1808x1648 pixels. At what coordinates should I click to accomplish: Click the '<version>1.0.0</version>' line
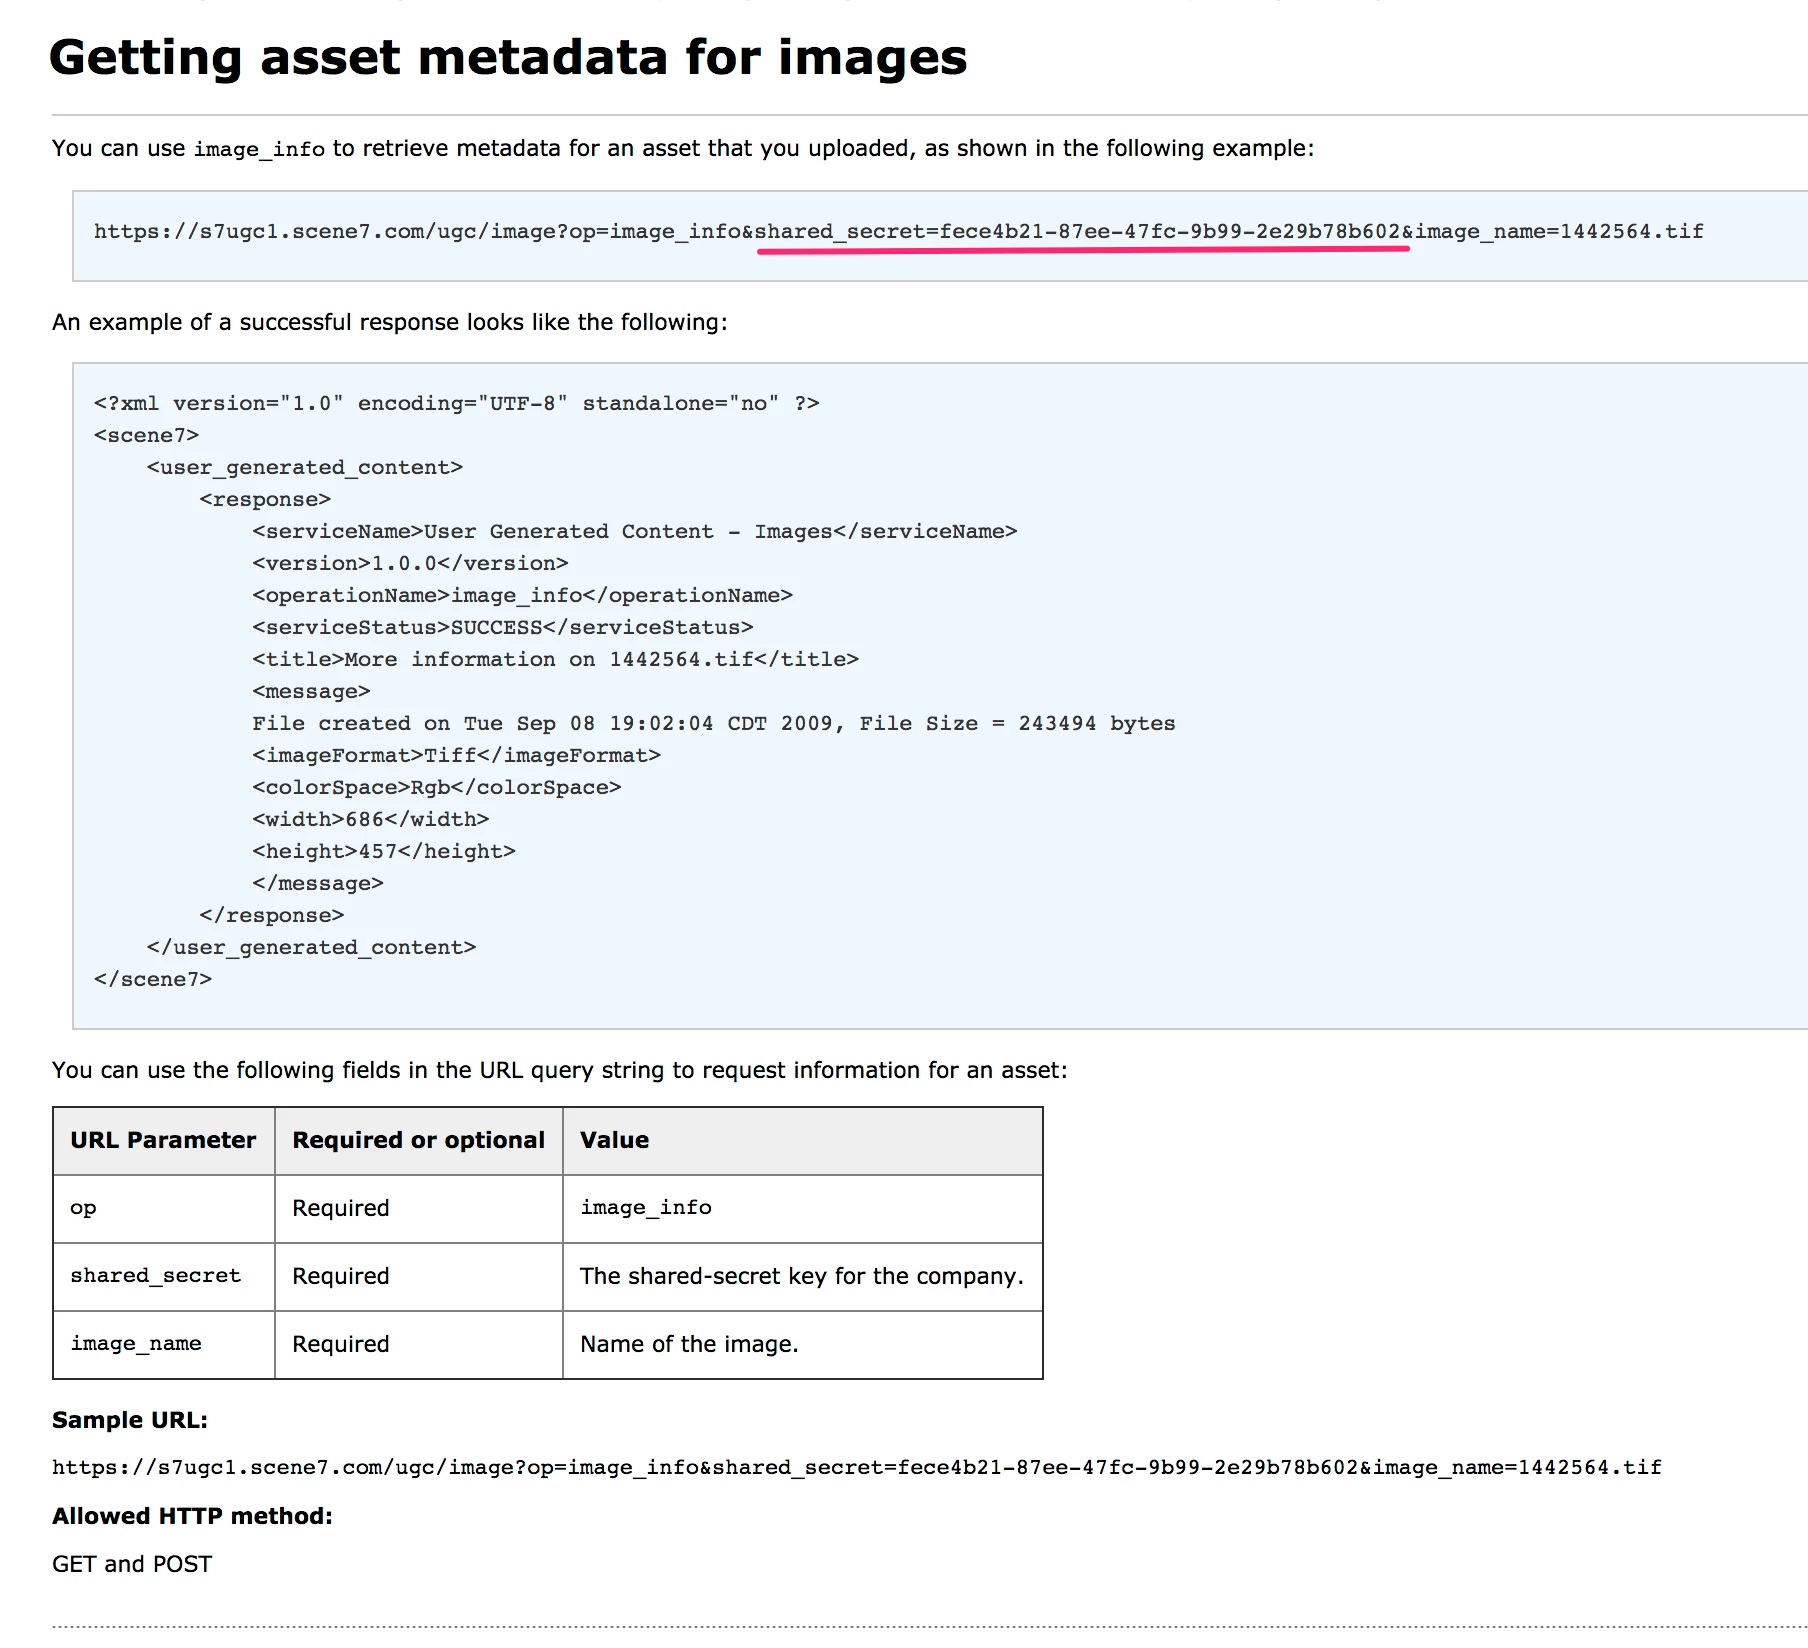410,563
